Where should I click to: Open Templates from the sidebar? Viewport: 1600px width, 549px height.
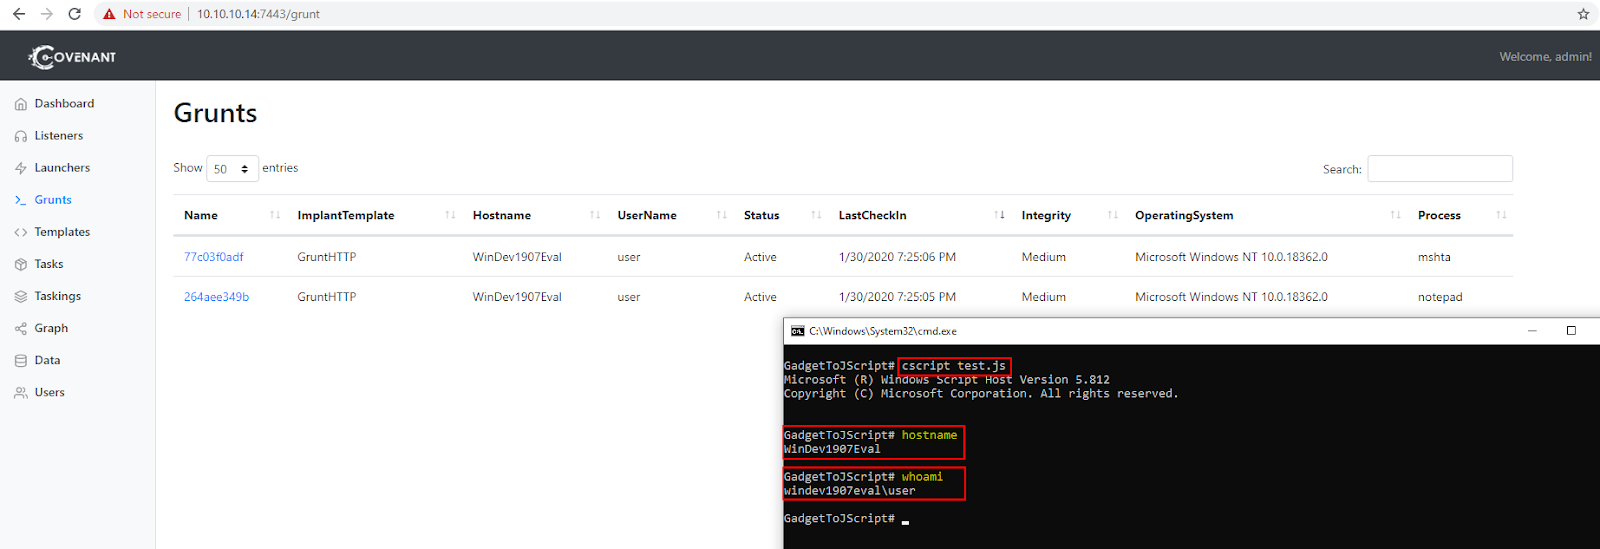point(62,231)
